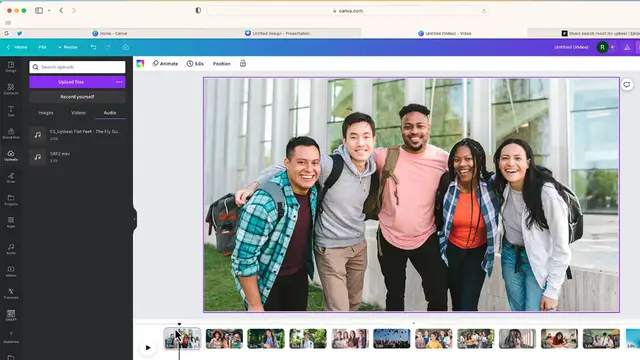Open the Videos panel in sidebar

tap(11, 271)
